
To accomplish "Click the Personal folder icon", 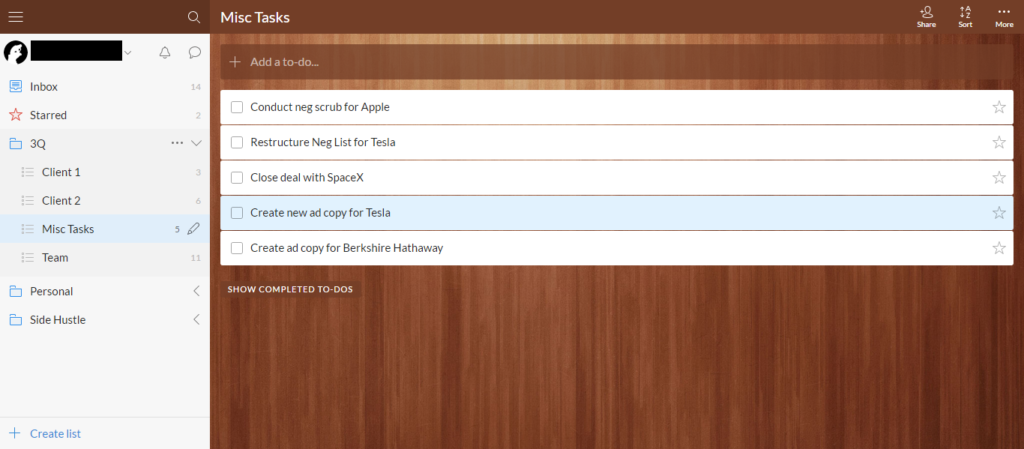I will (x=16, y=292).
